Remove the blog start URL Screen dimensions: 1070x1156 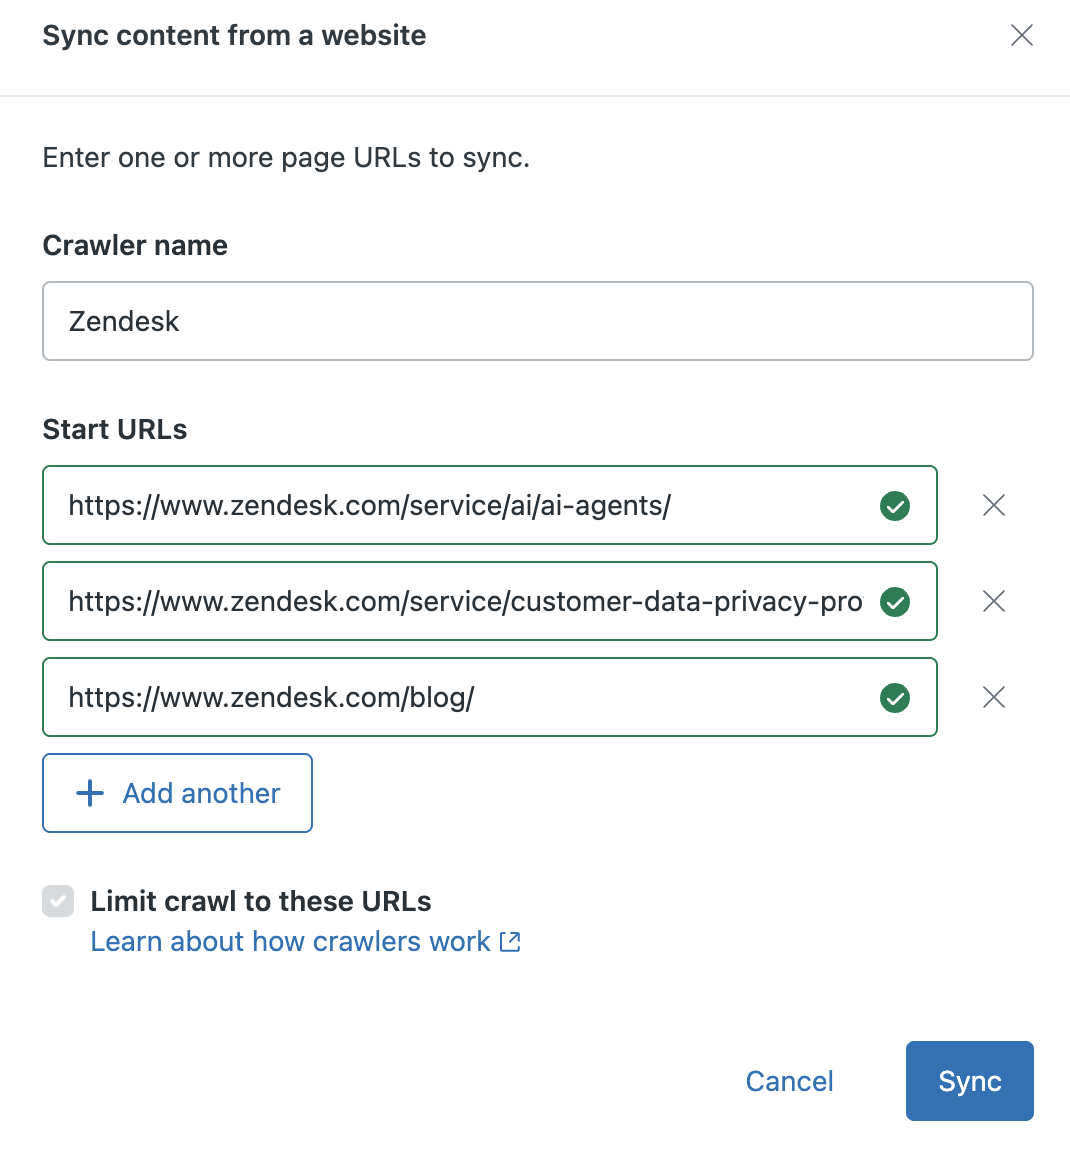tap(993, 697)
